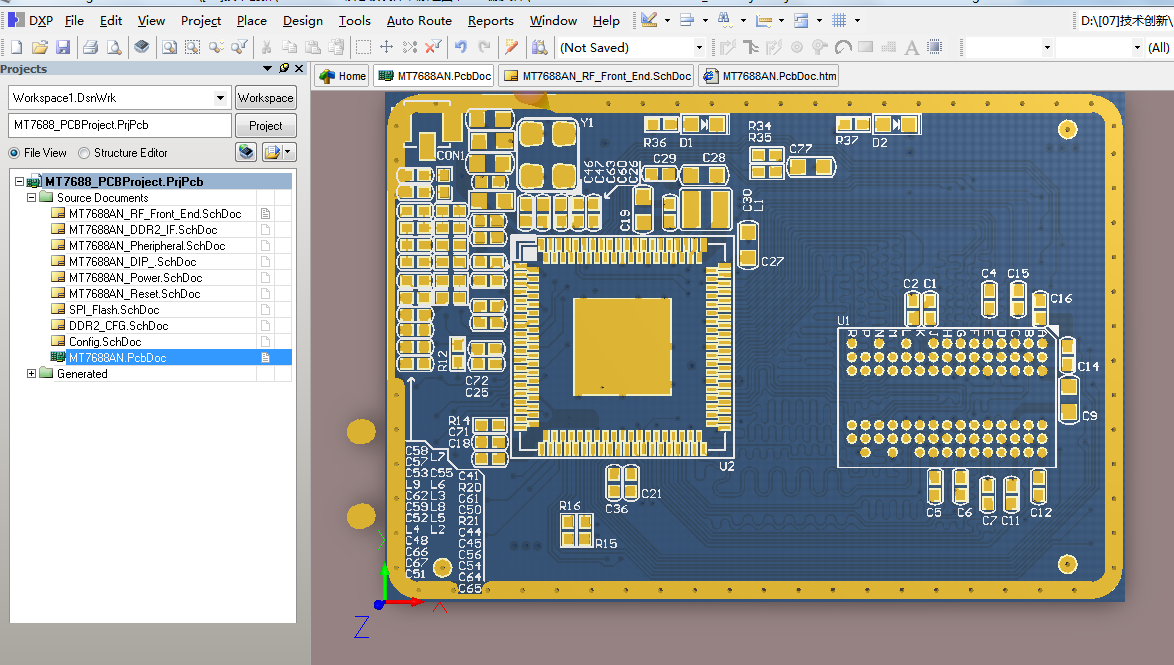The image size is (1174, 665).
Task: Click the place arc icon
Action: pyautogui.click(x=843, y=47)
